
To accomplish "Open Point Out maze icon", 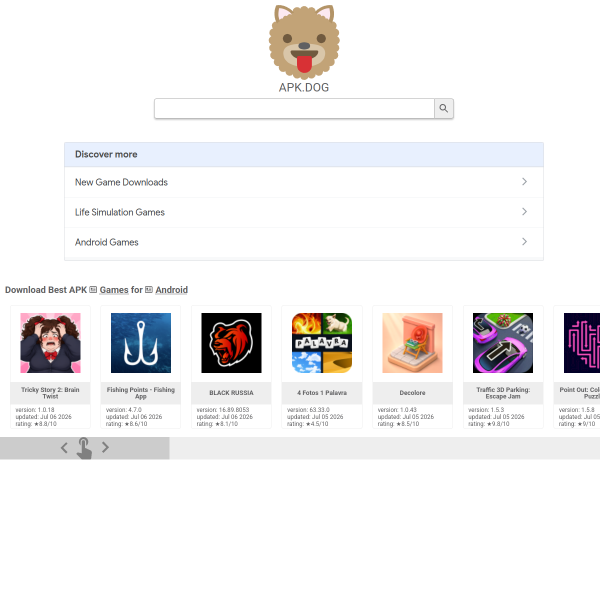I will 582,343.
